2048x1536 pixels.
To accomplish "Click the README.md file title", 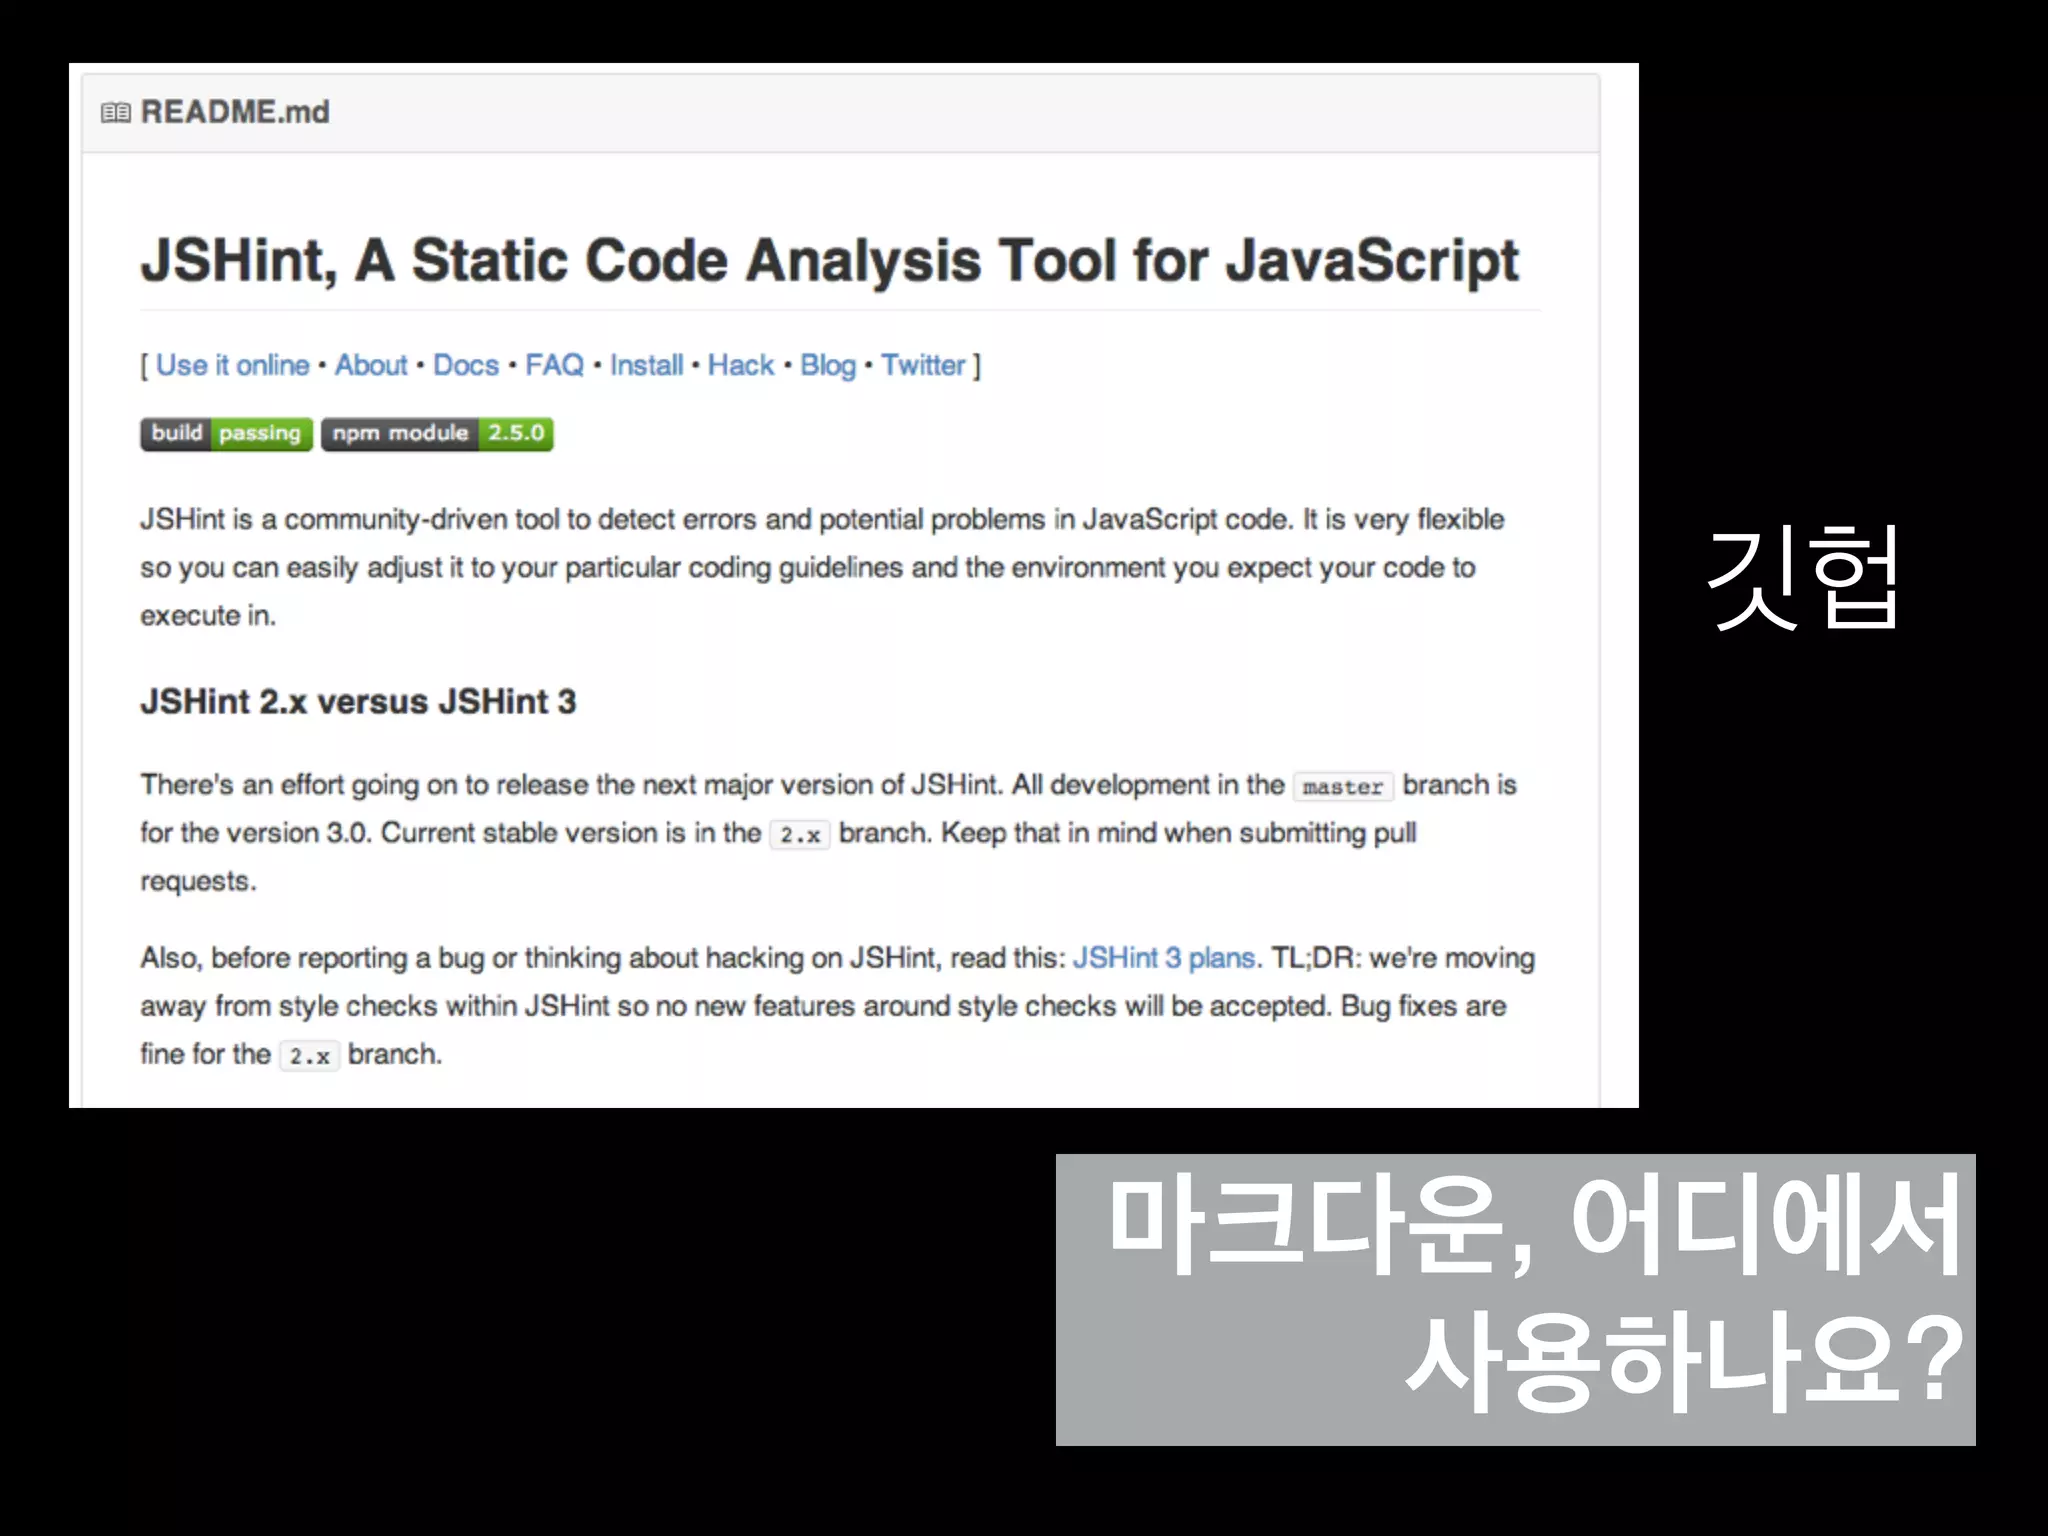I will point(235,112).
